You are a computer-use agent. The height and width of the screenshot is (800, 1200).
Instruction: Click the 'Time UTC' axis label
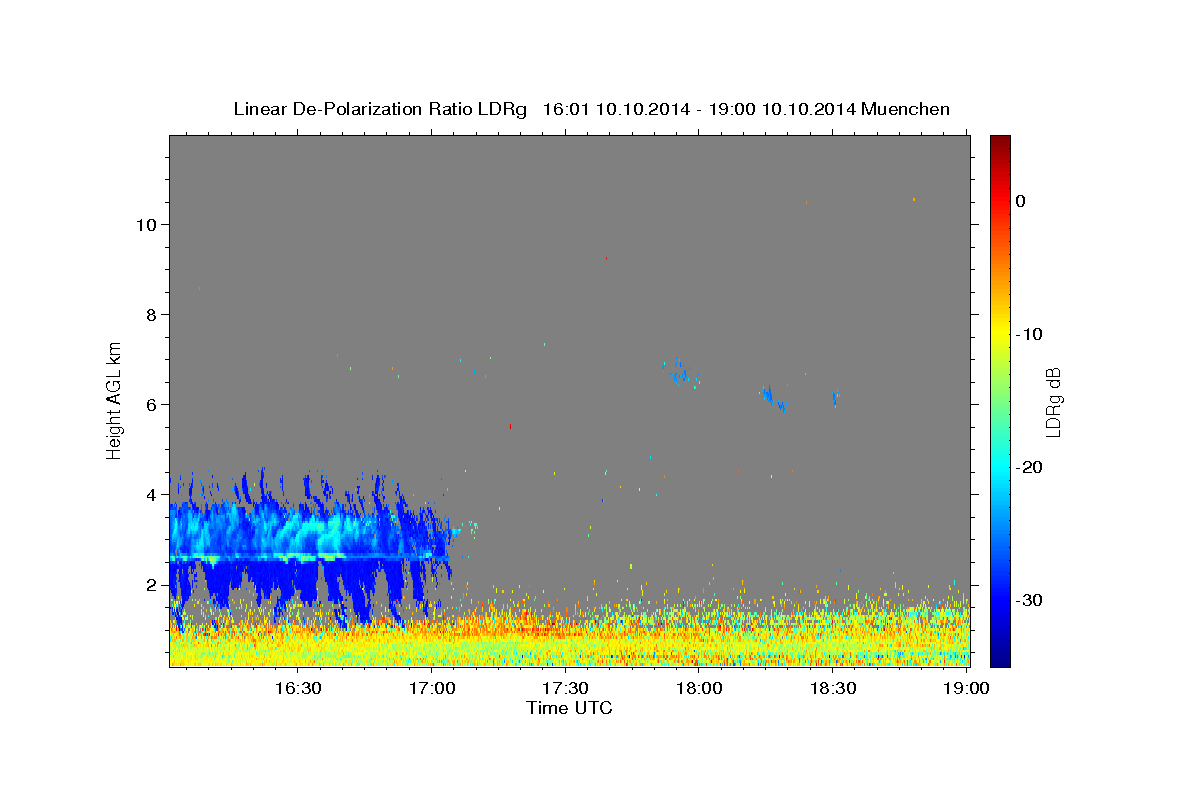click(x=569, y=708)
